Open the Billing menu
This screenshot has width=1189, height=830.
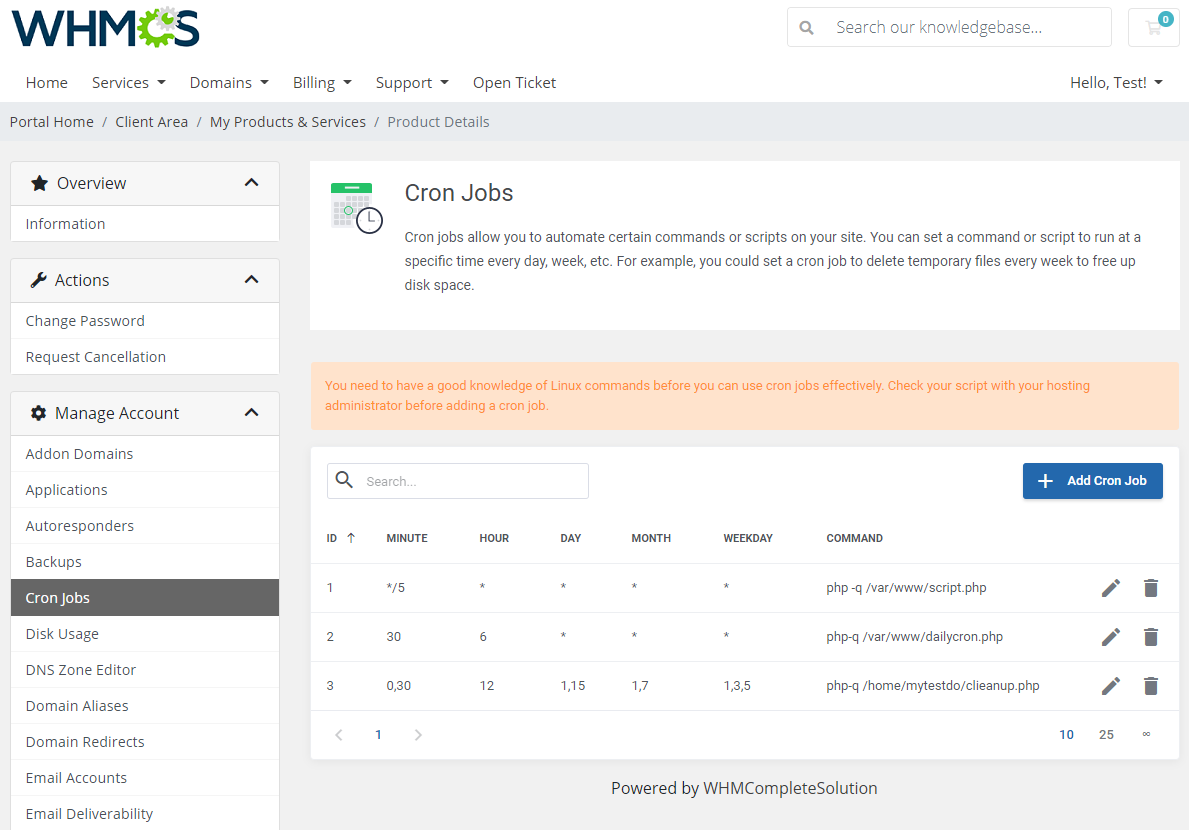[x=321, y=82]
